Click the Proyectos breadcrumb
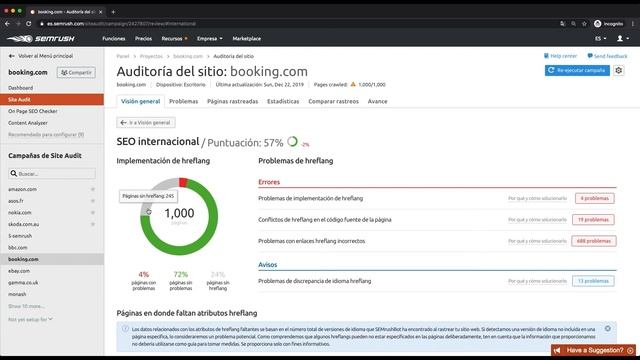The height and width of the screenshot is (360, 640). (151, 56)
